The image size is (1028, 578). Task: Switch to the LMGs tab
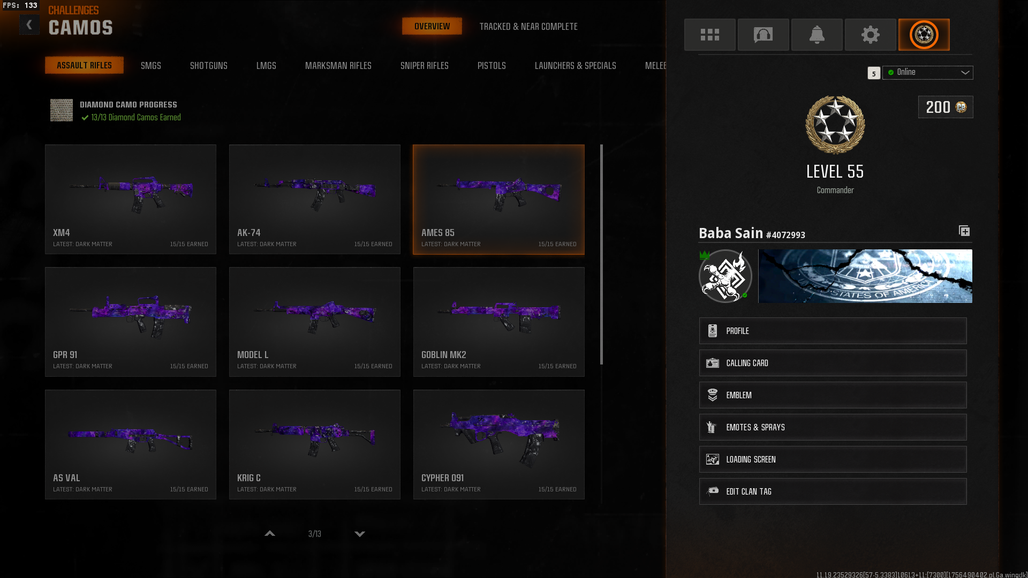[266, 66]
